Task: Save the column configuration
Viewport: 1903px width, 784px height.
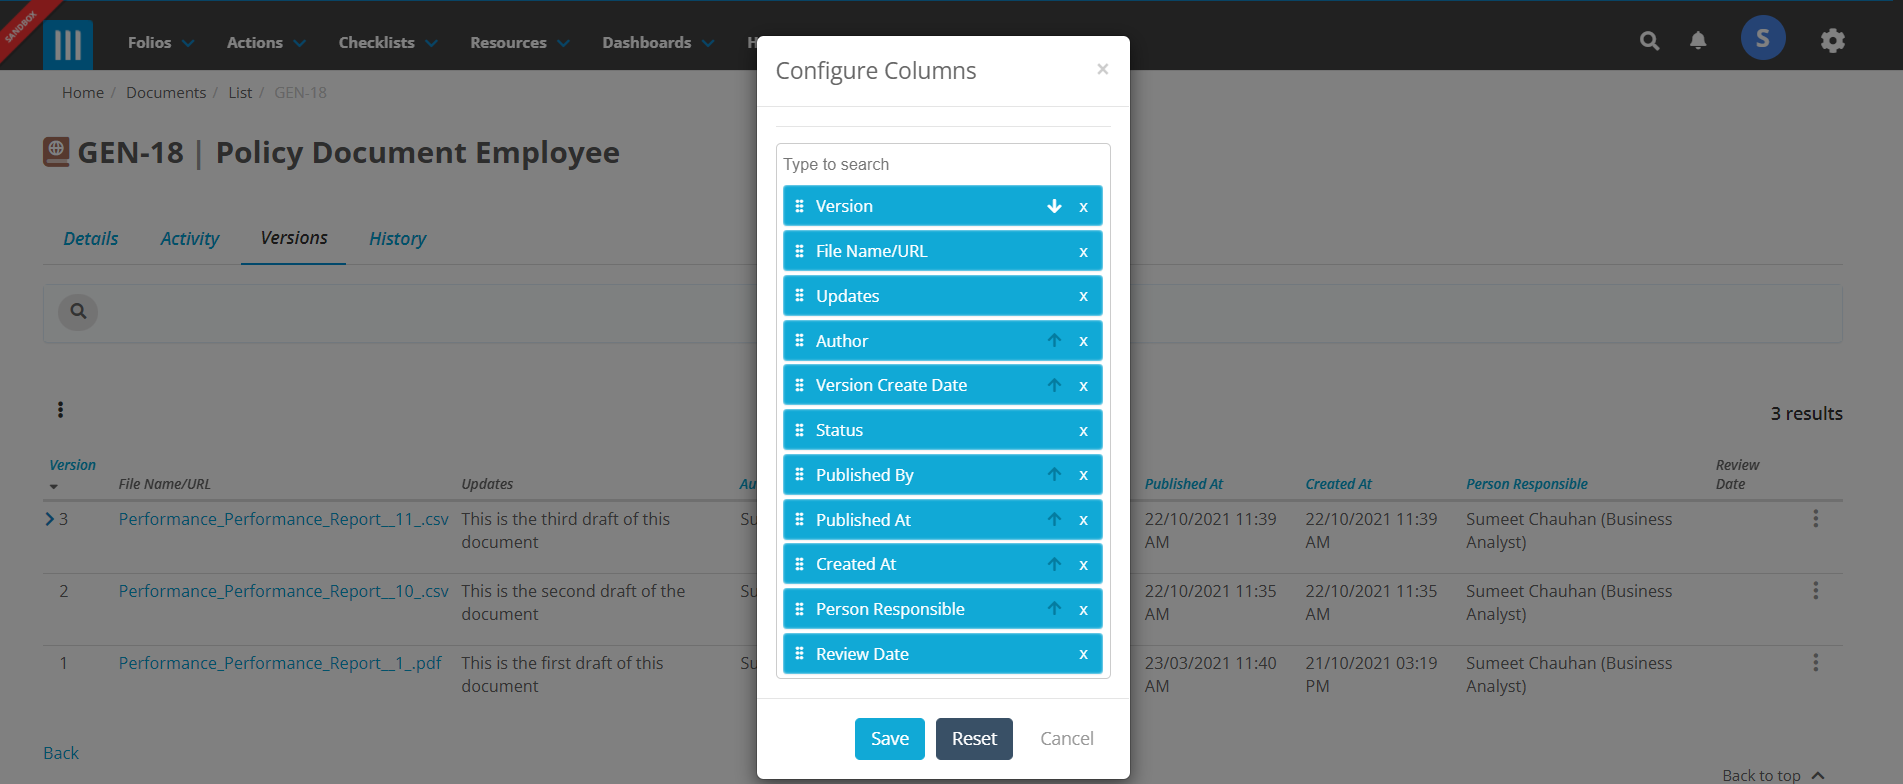Action: 890,739
